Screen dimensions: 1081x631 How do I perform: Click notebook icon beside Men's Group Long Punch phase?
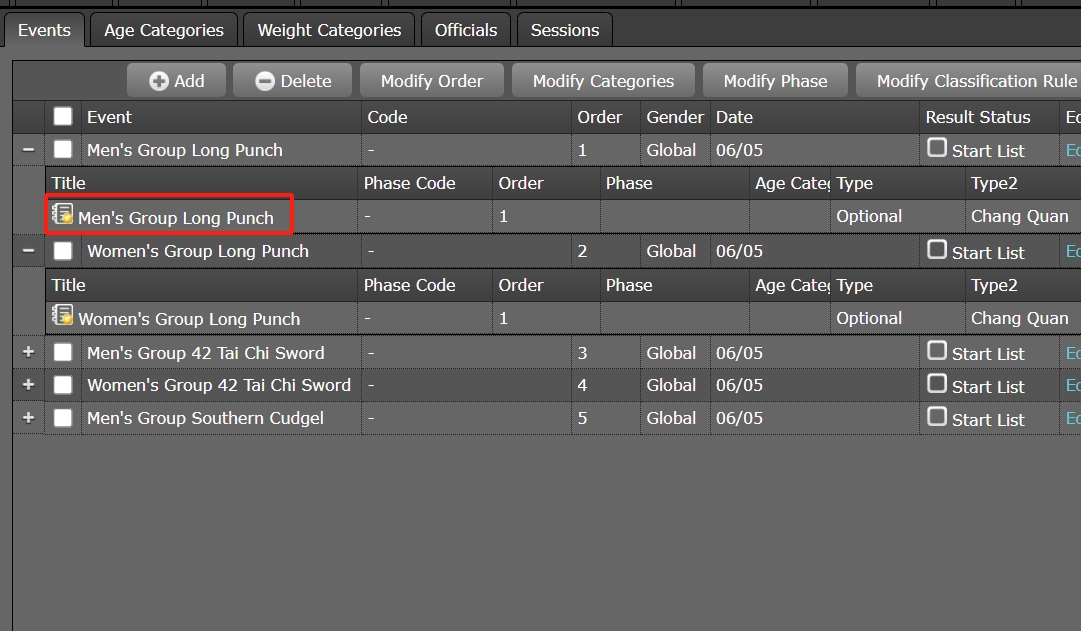(x=63, y=214)
